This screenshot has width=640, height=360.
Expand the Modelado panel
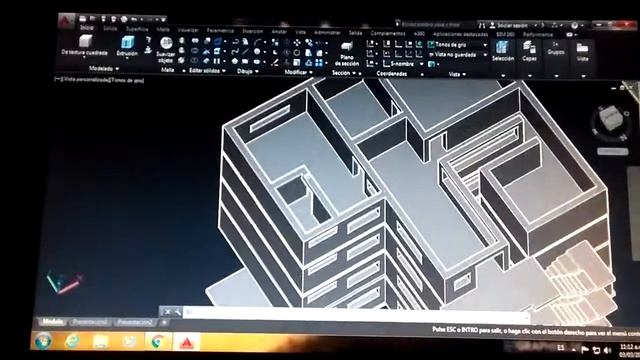104,69
